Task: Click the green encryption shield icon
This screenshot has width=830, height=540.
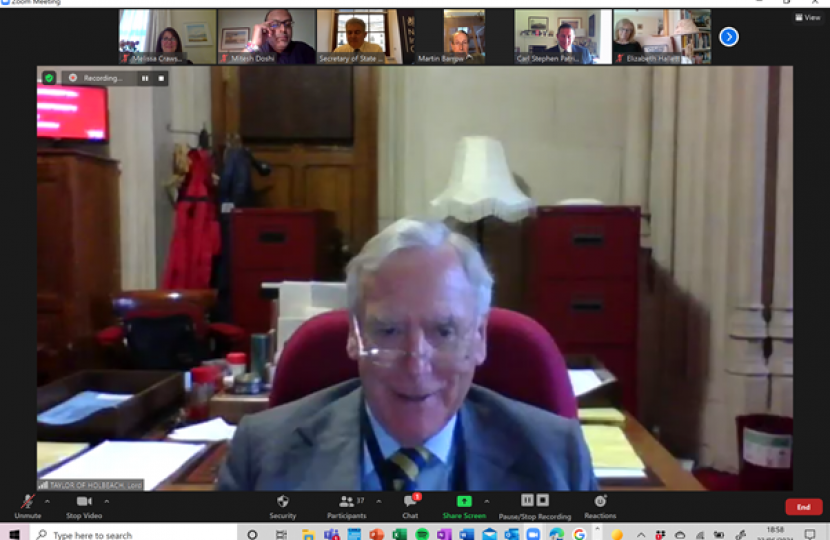Action: pyautogui.click(x=48, y=77)
